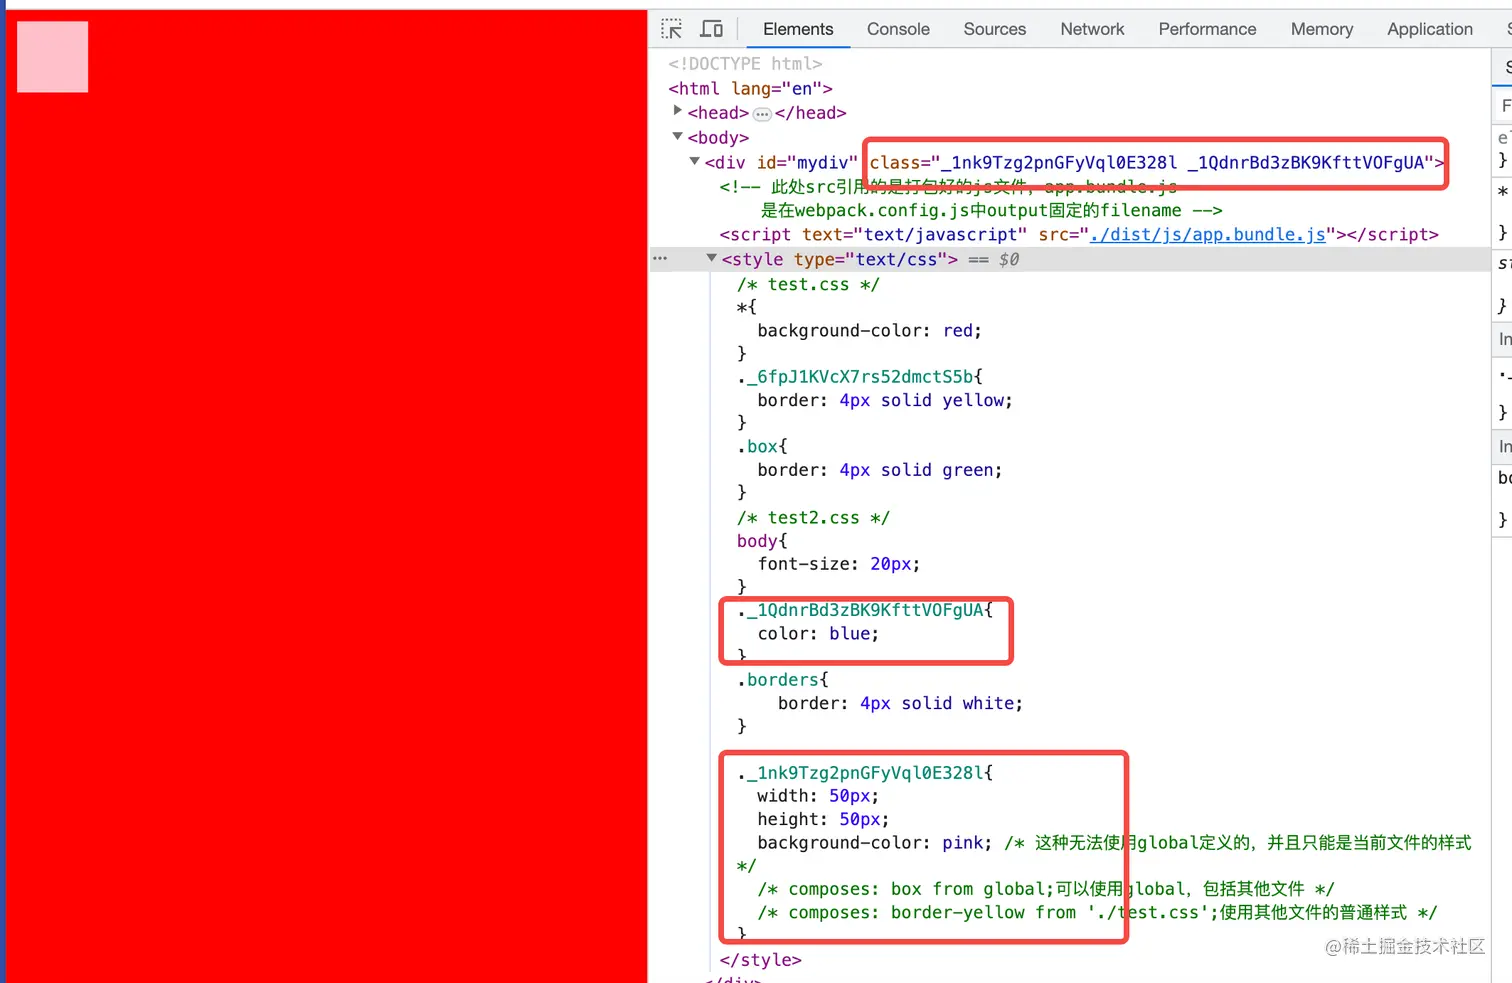1512x983 pixels.
Task: Select the <!DOCTYPE html> line
Action: point(745,63)
